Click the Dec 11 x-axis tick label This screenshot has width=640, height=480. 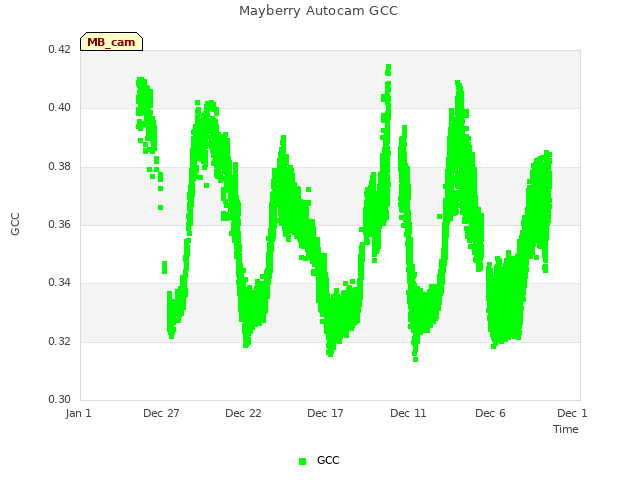(x=408, y=413)
